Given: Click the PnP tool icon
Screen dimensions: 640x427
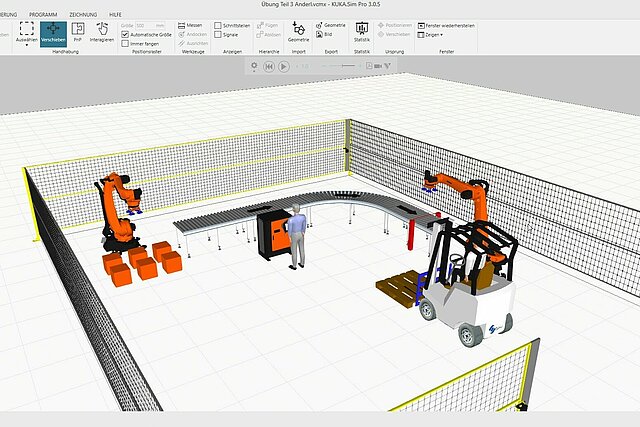Looking at the screenshot, I should 78,30.
